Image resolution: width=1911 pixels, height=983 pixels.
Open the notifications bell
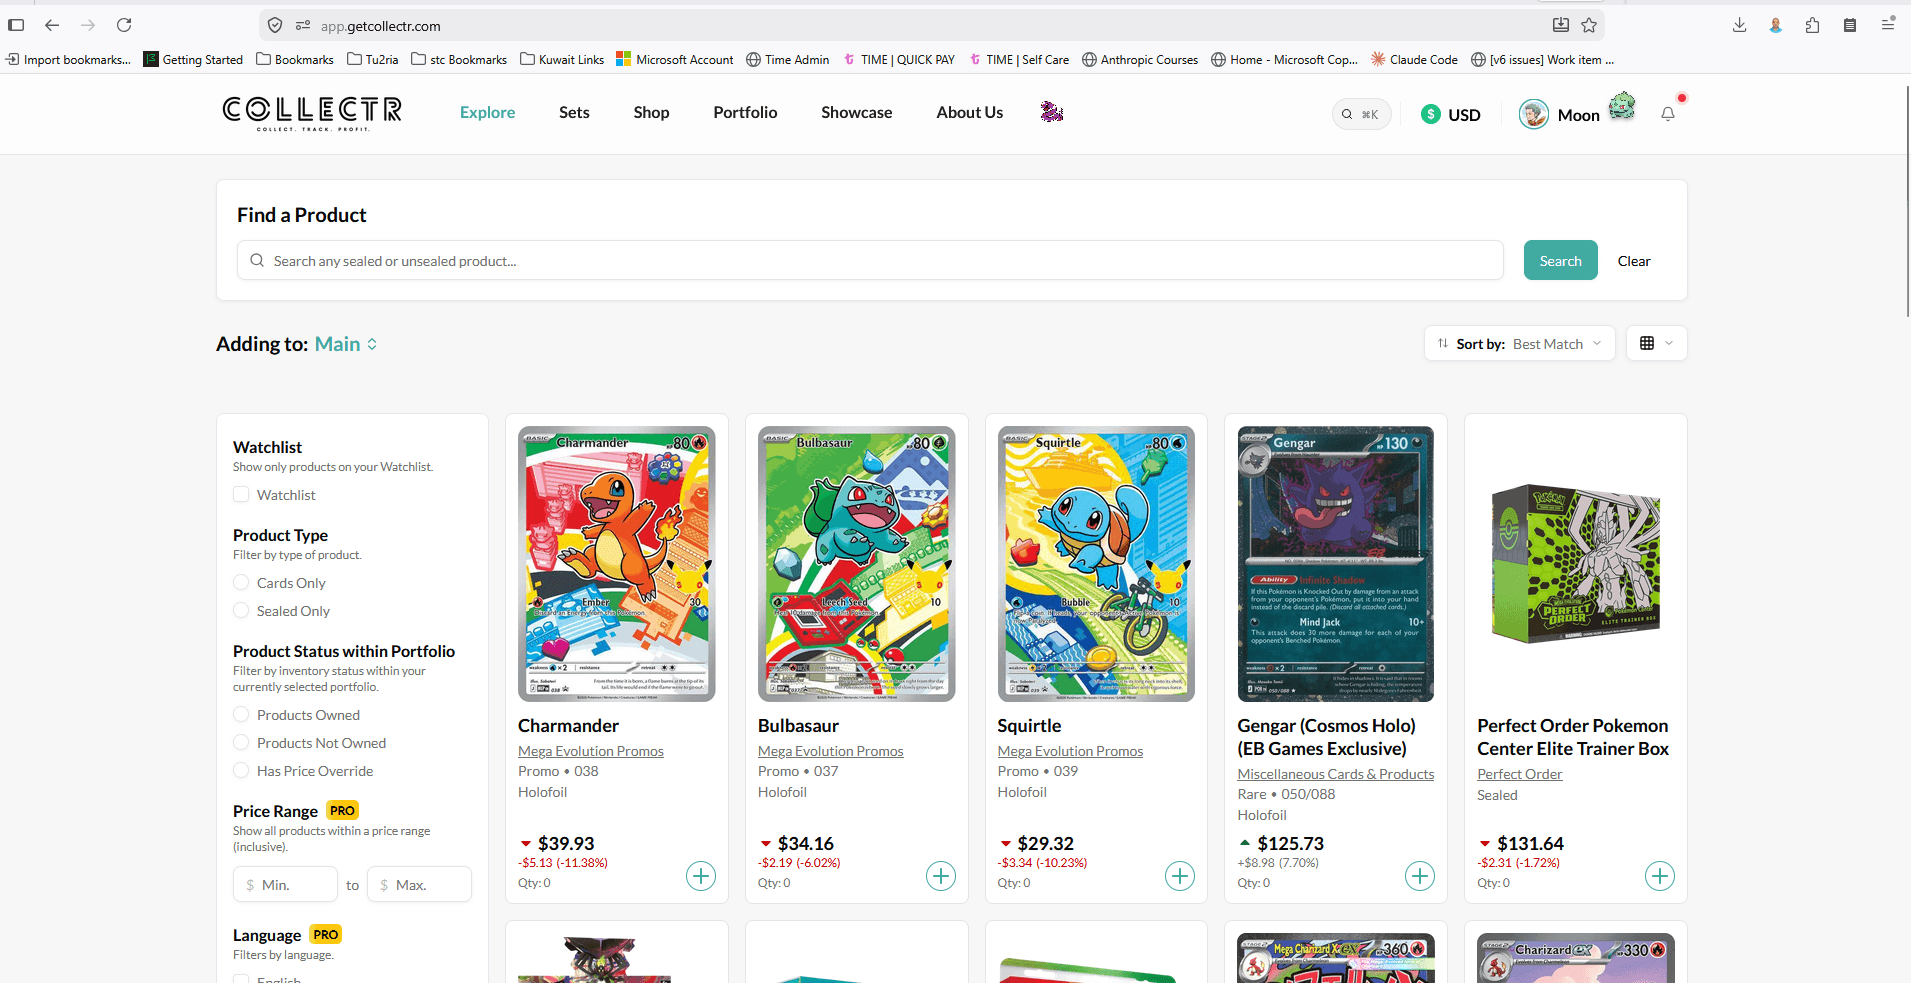(x=1668, y=114)
